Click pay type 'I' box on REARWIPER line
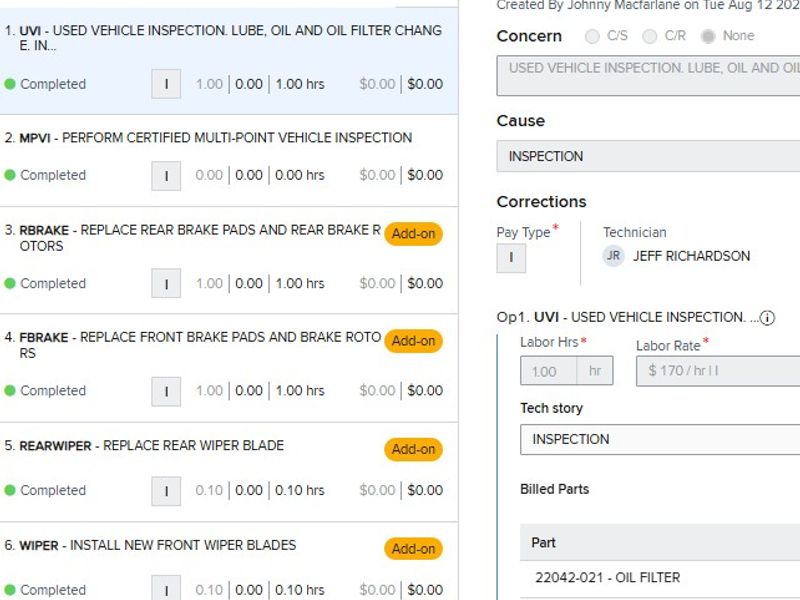Viewport: 800px width, 600px height. tap(166, 490)
